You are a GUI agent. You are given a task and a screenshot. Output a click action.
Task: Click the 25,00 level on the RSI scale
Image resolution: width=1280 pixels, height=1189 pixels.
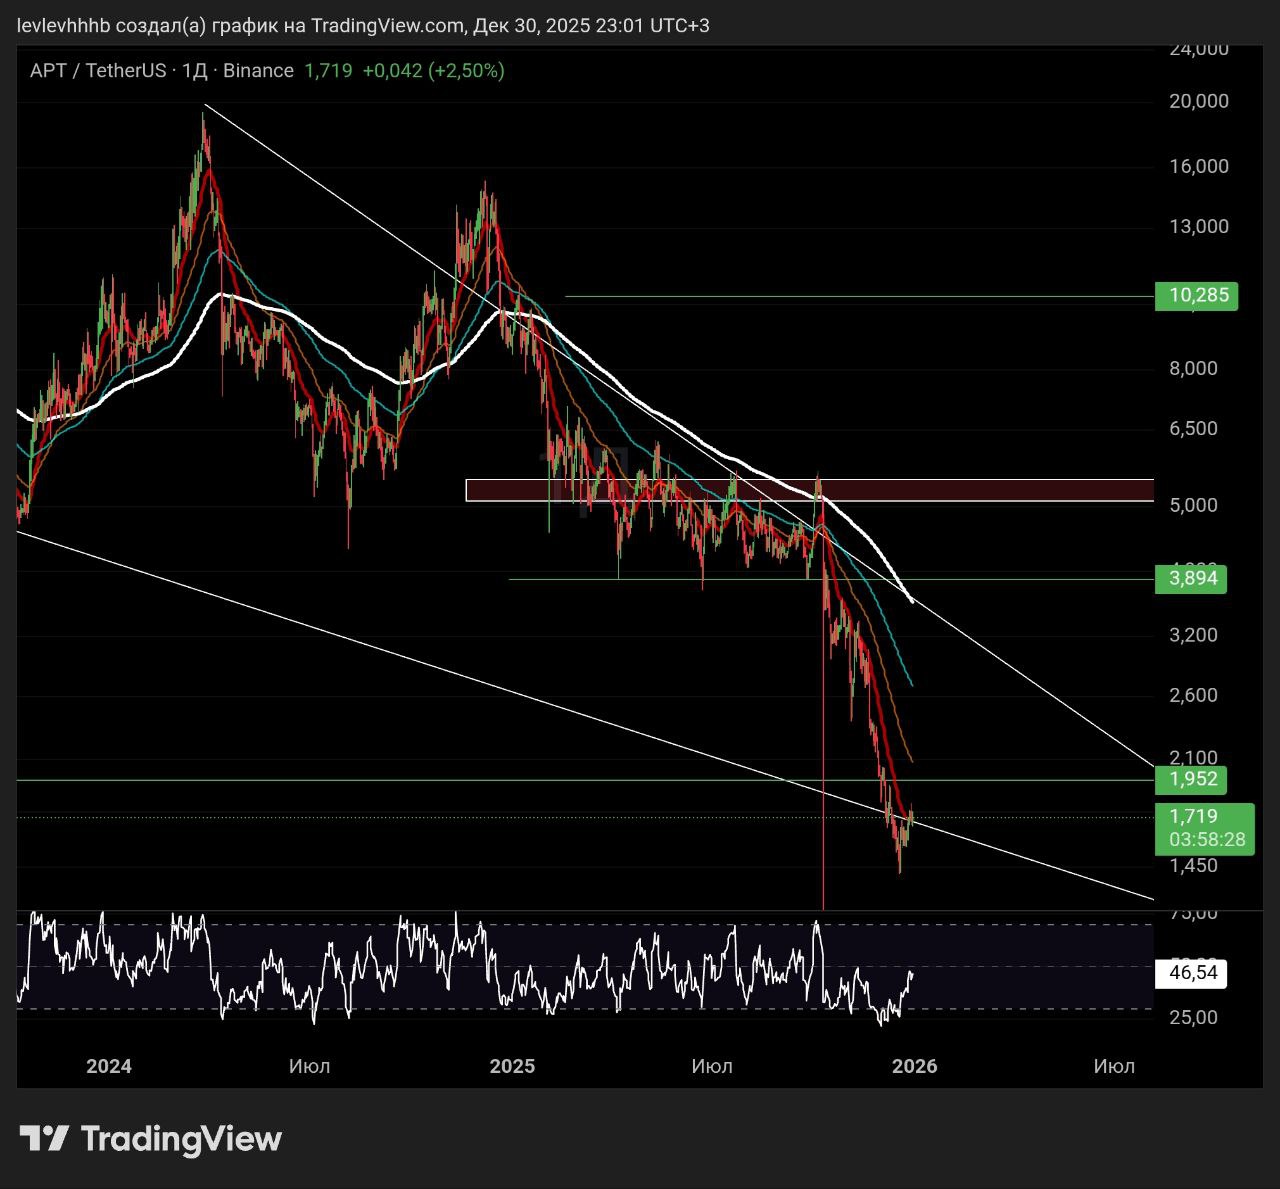click(1193, 1018)
